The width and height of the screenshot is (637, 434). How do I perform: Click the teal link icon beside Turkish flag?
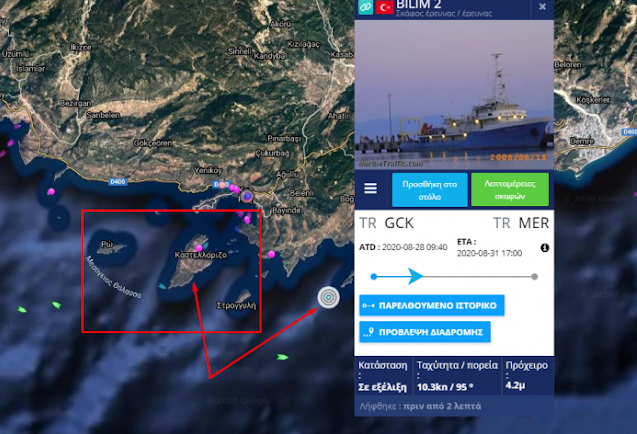(366, 7)
